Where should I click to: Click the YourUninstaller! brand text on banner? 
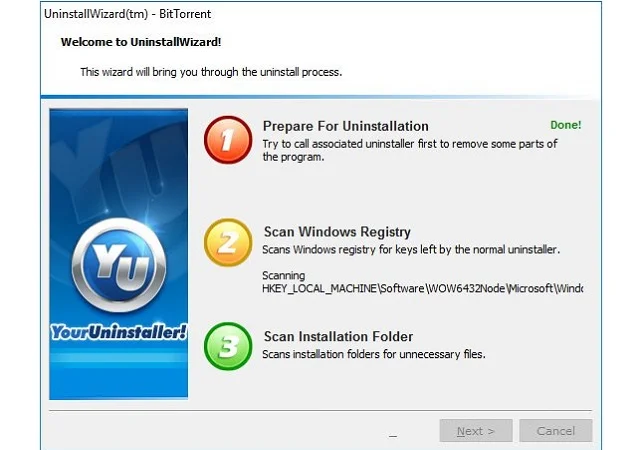point(119,332)
